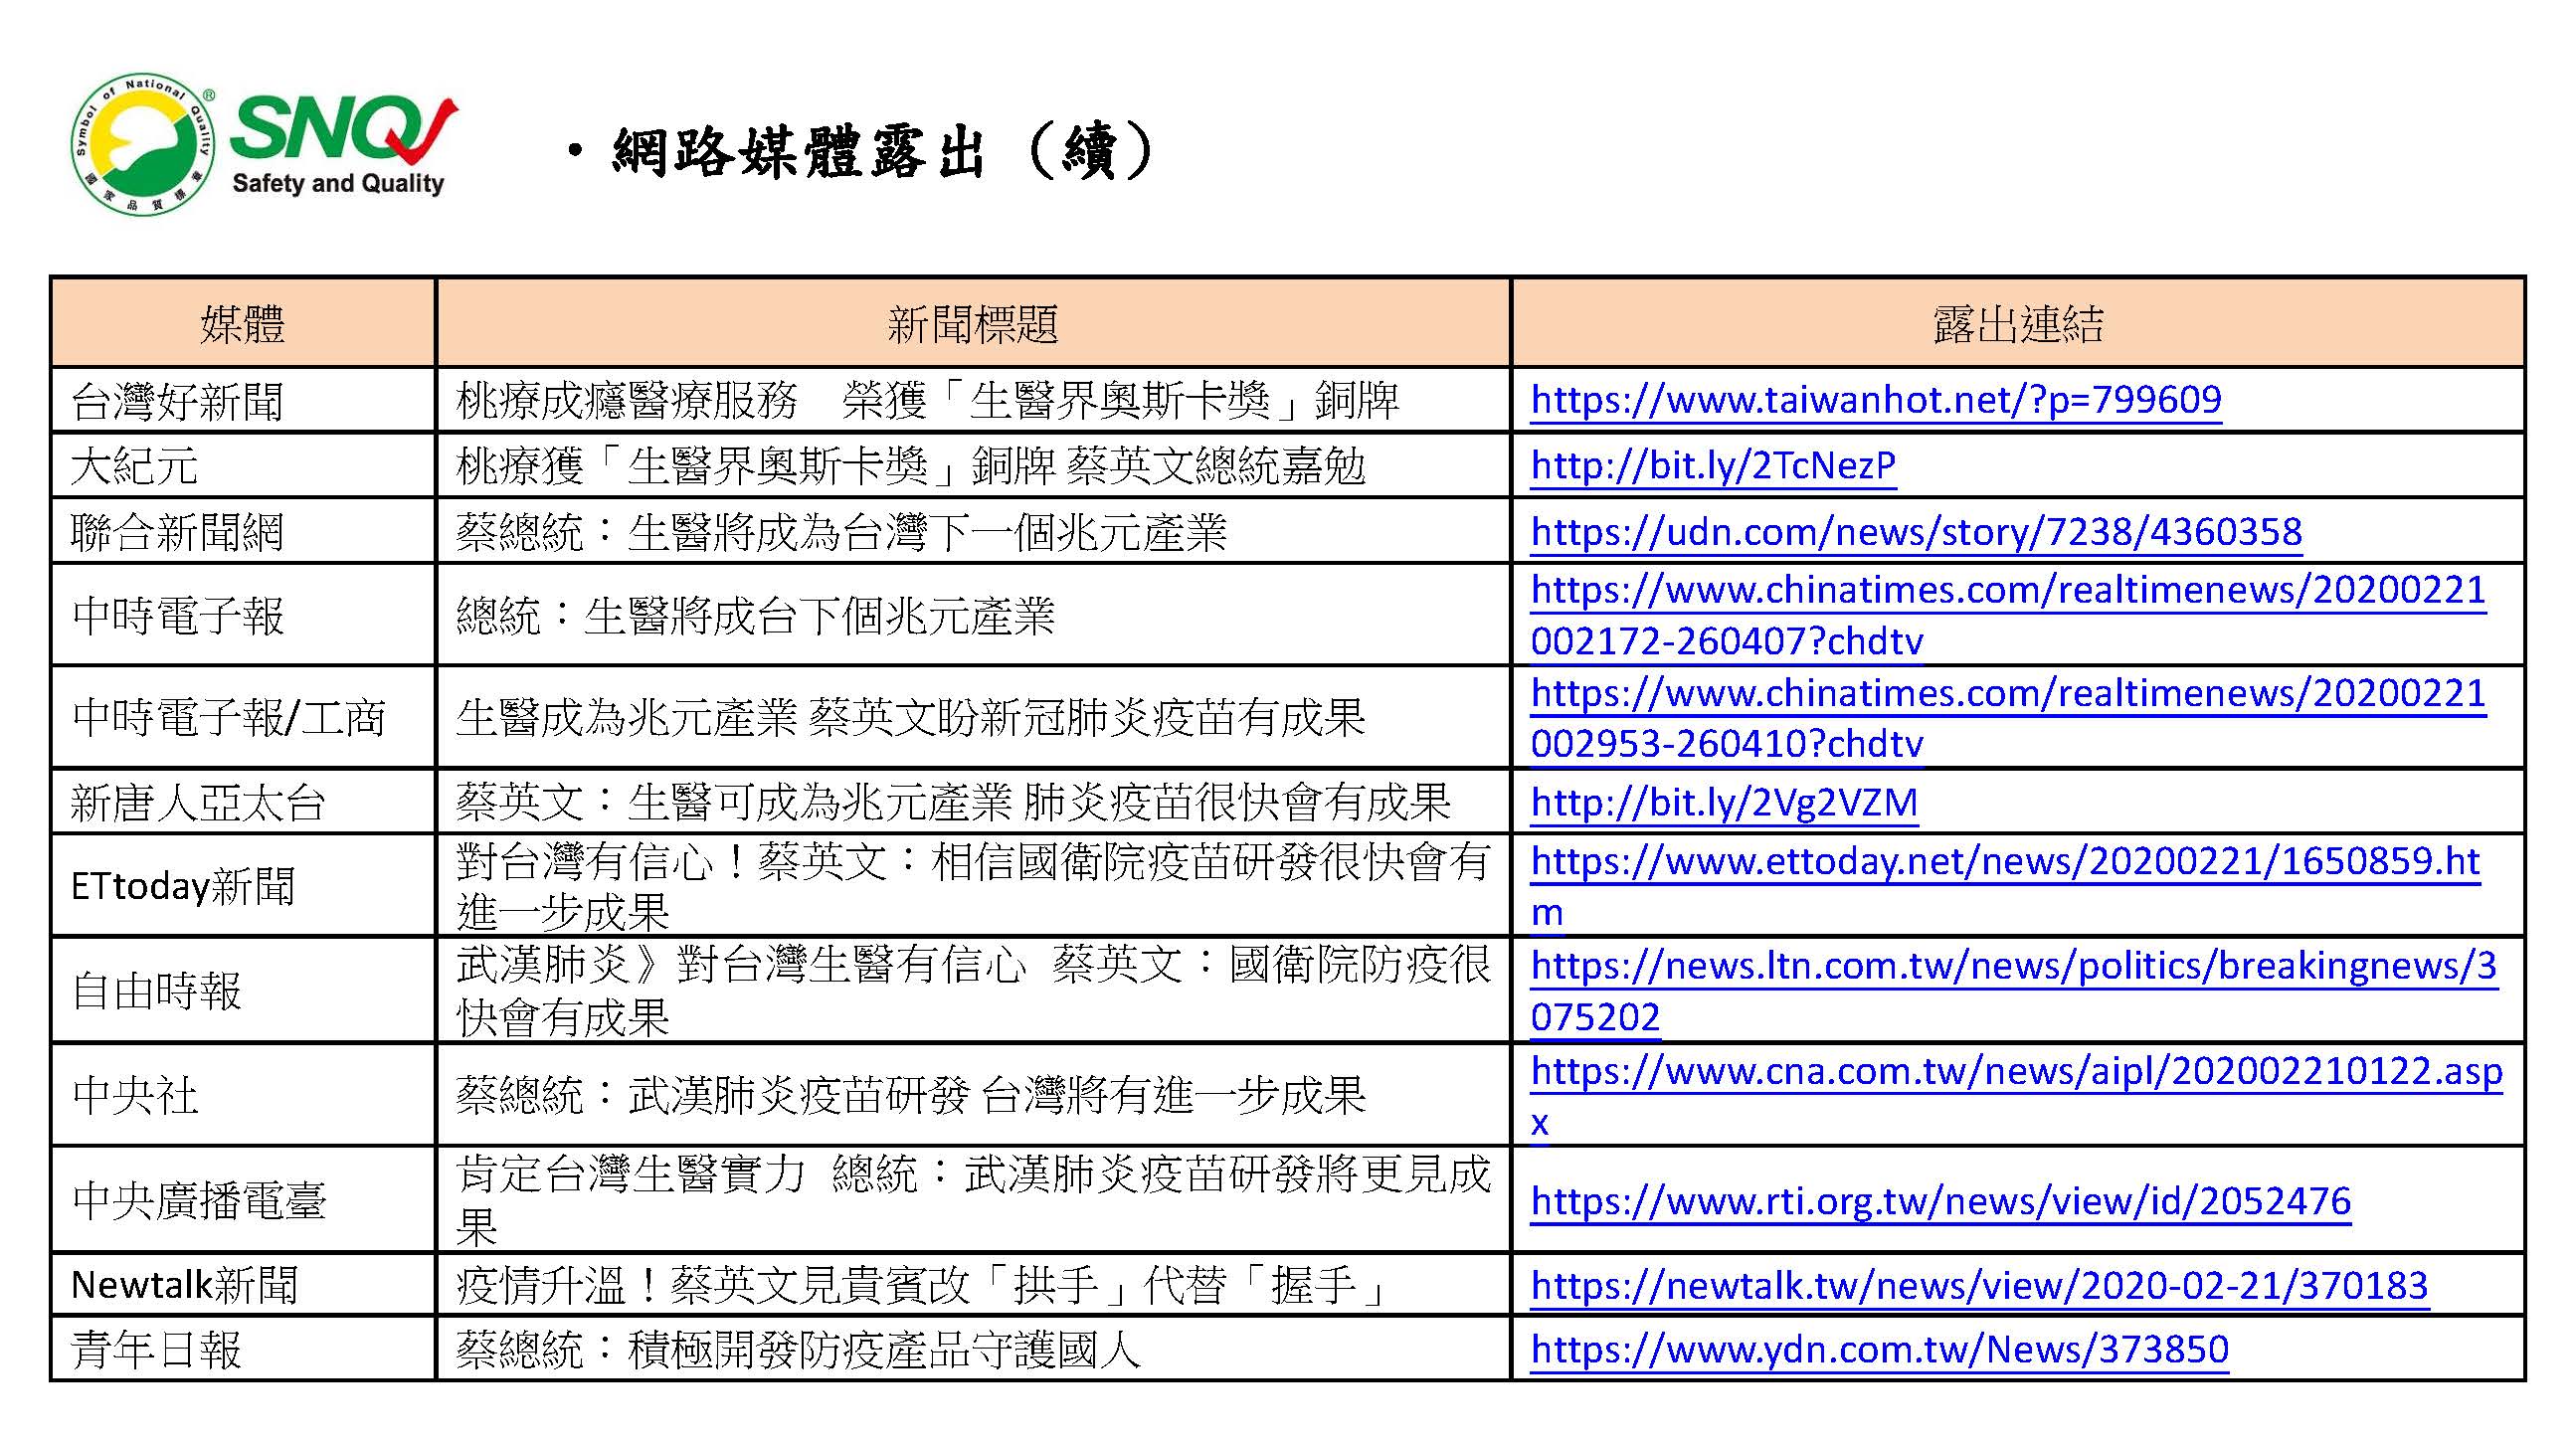Click the SNQ Safety and Quality logo
The width and height of the screenshot is (2576, 1444).
(x=264, y=145)
